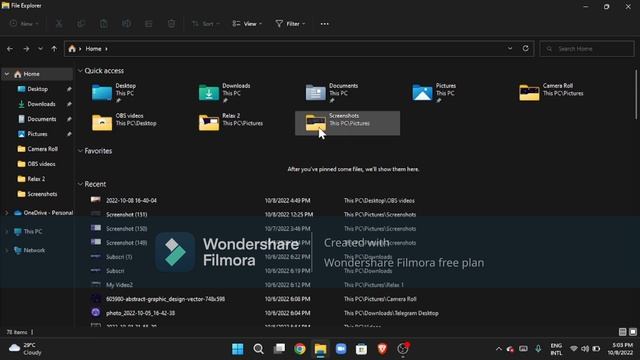Viewport: 640px width, 360px height.
Task: Click the Cut toolbar icon
Action: pos(59,24)
